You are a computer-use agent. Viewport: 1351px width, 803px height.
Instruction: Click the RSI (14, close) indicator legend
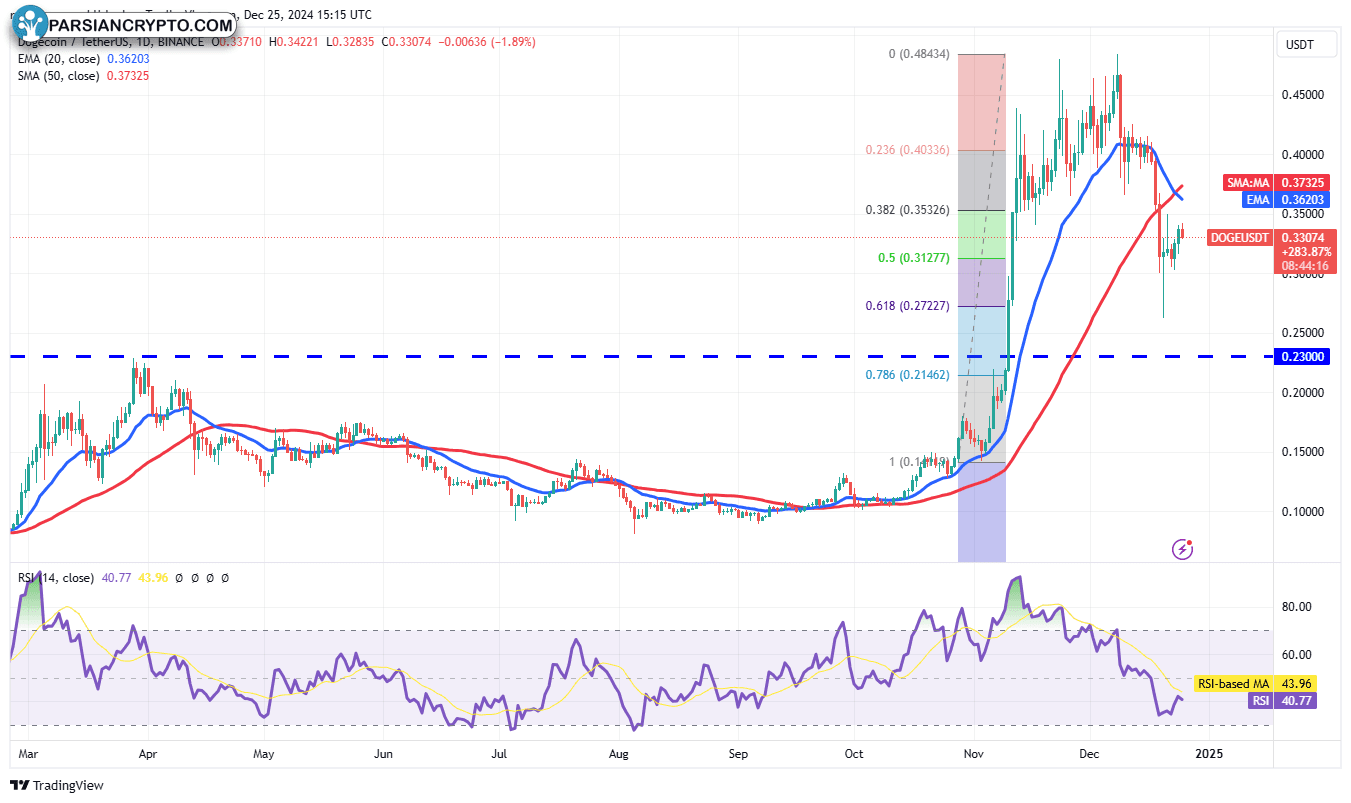pos(57,577)
